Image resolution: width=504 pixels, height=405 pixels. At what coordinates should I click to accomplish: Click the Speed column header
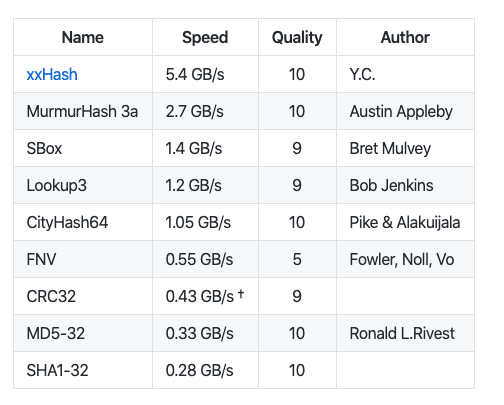tap(205, 37)
